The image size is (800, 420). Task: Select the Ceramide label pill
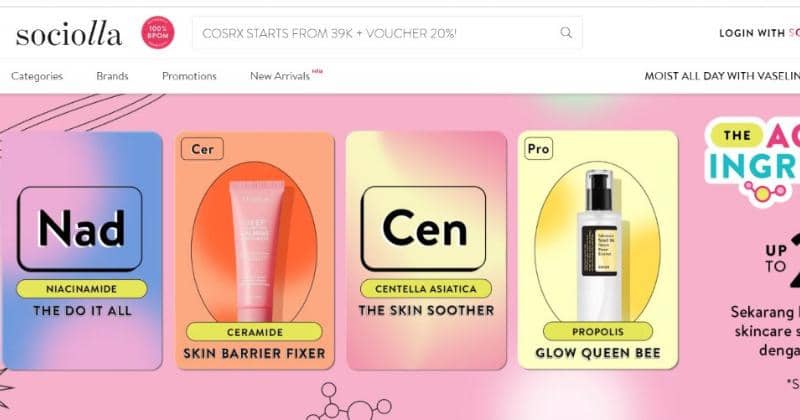[x=254, y=332]
